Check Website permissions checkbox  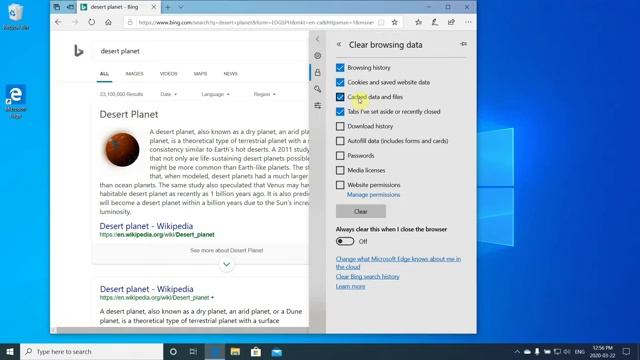(340, 185)
